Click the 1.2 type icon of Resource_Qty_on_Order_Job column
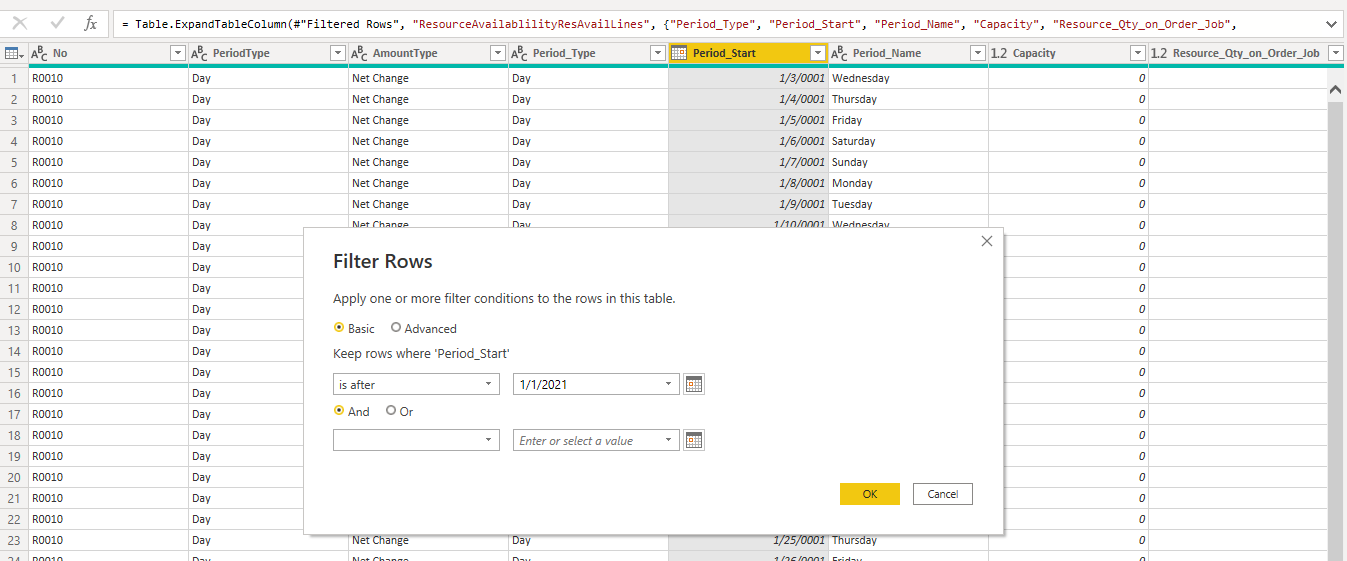The image size is (1347, 561). [x=1159, y=53]
